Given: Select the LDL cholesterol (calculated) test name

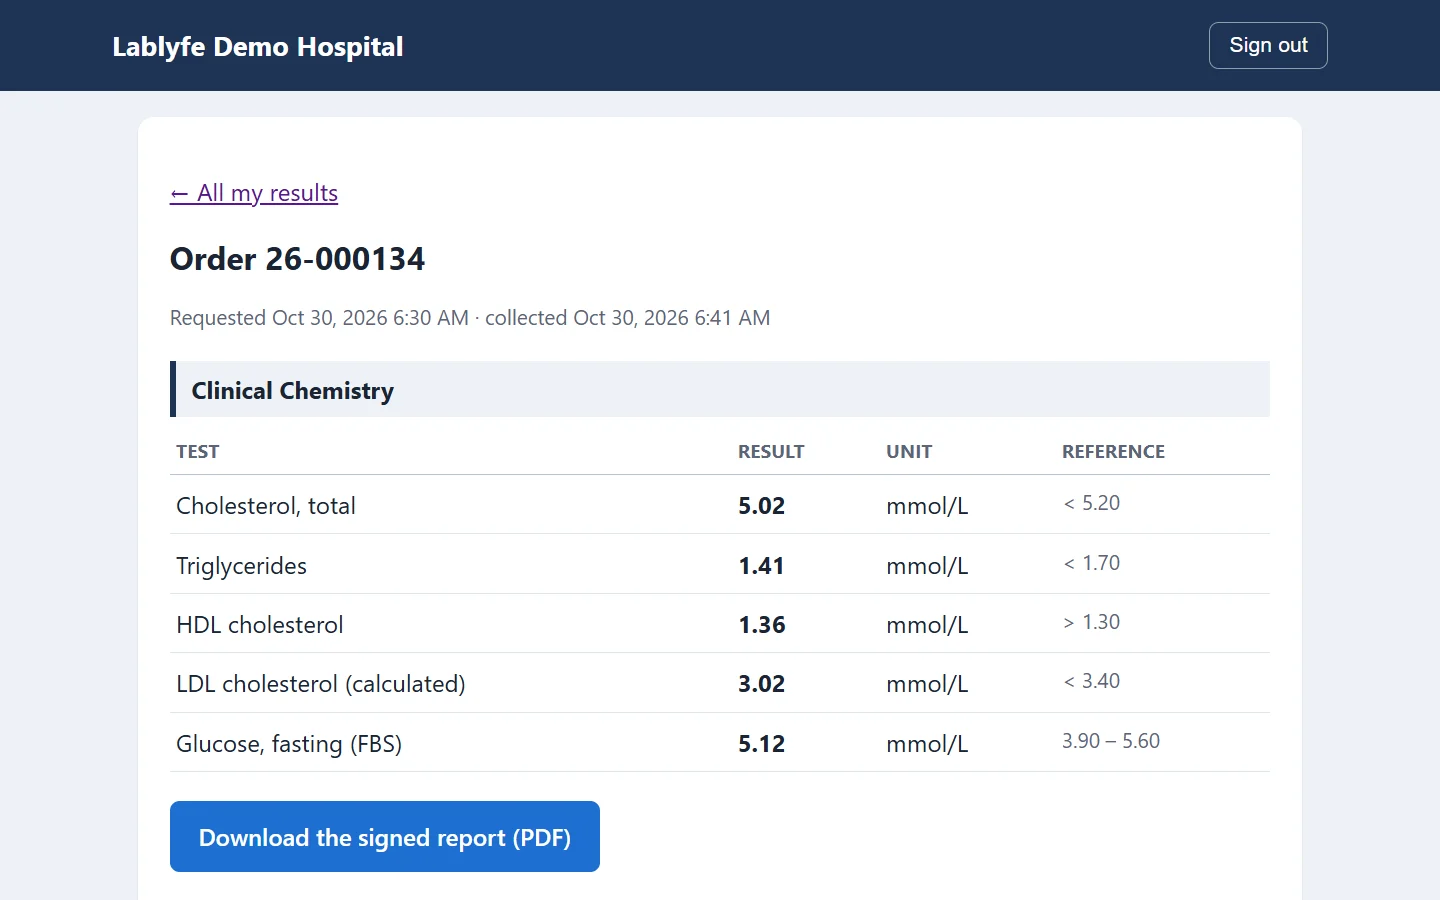Looking at the screenshot, I should [x=321, y=684].
